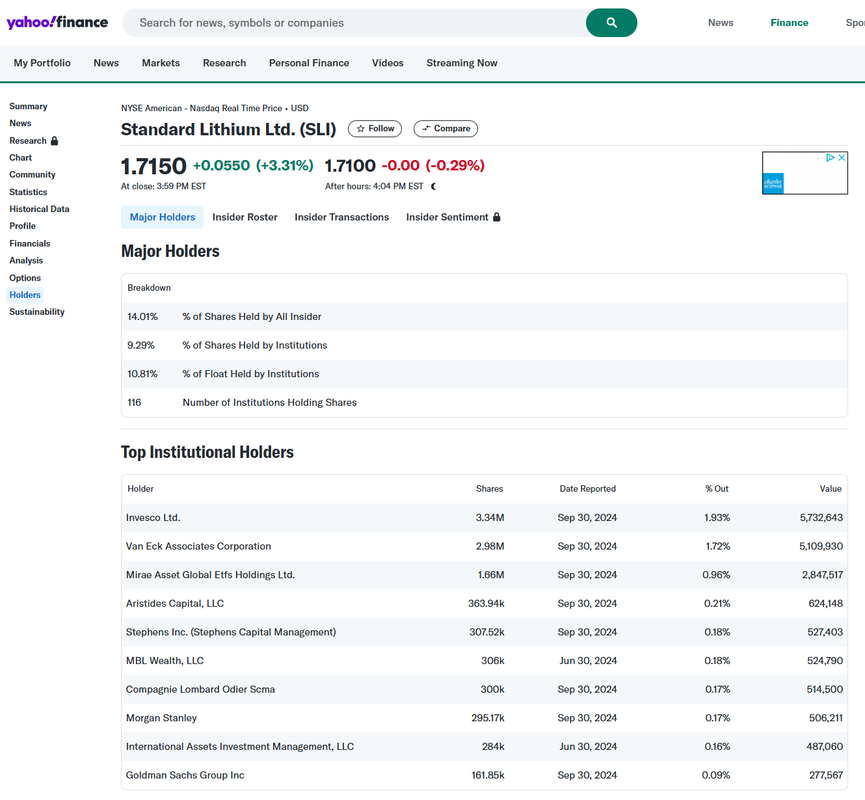Click the lock icon beside Insider Sentiment
865x800 pixels.
(496, 217)
